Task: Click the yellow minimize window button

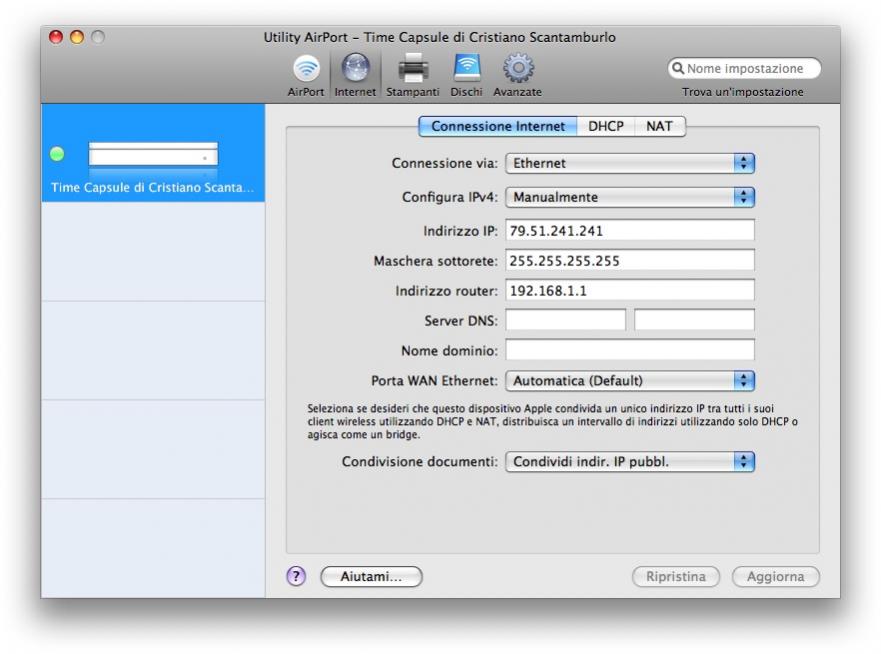Action: [77, 37]
